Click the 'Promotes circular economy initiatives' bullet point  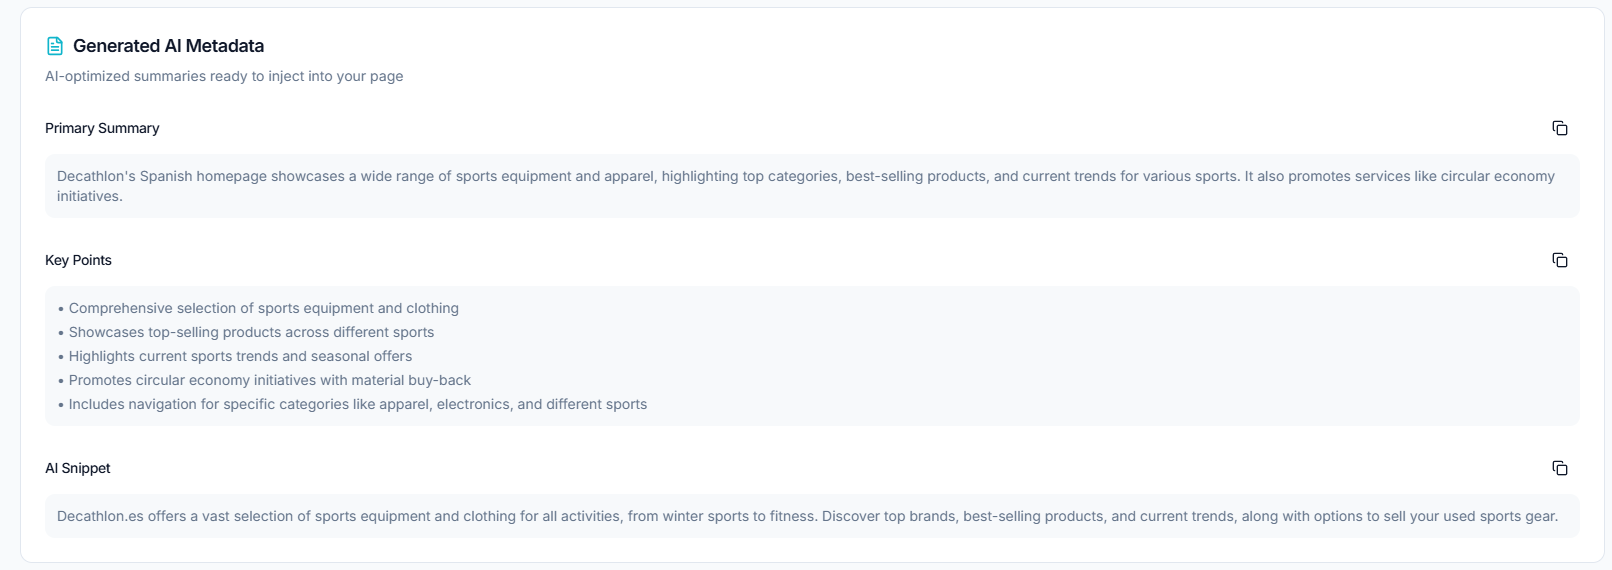269,380
